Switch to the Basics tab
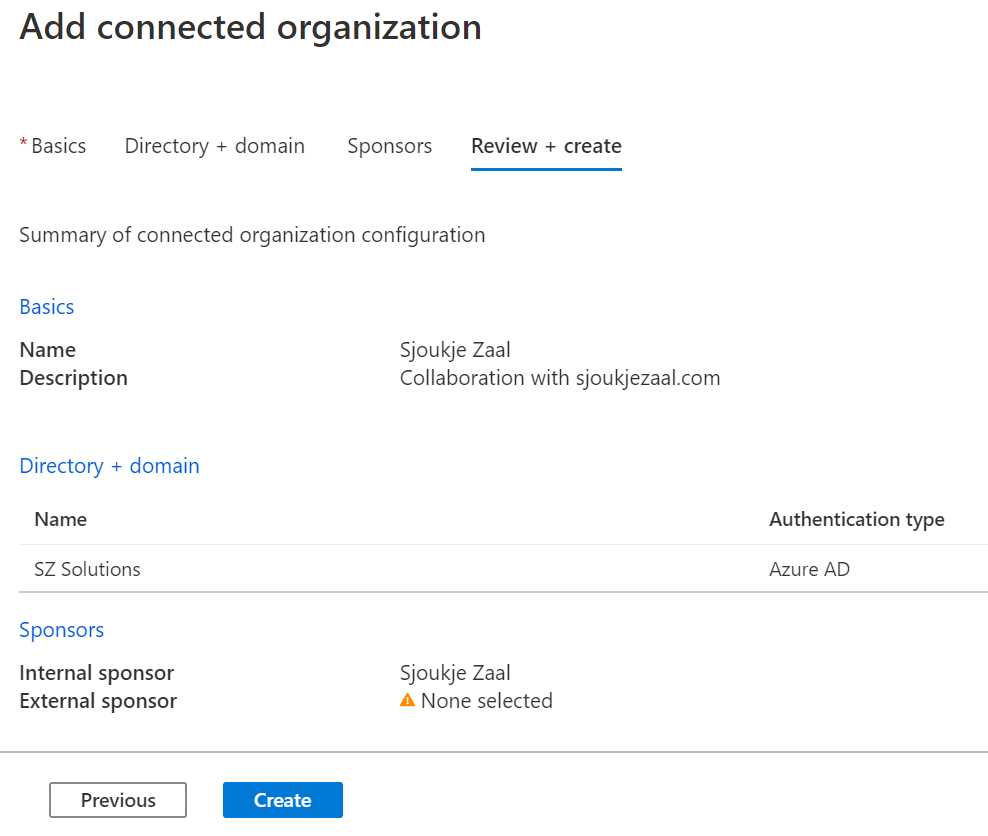Viewport: 988px width, 836px height. click(56, 145)
